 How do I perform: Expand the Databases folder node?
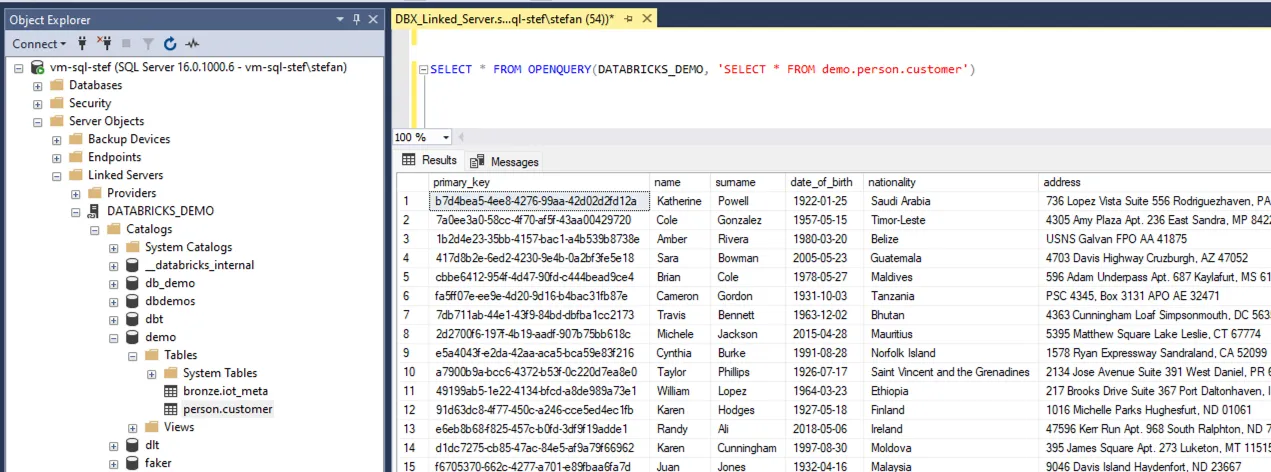pos(38,85)
